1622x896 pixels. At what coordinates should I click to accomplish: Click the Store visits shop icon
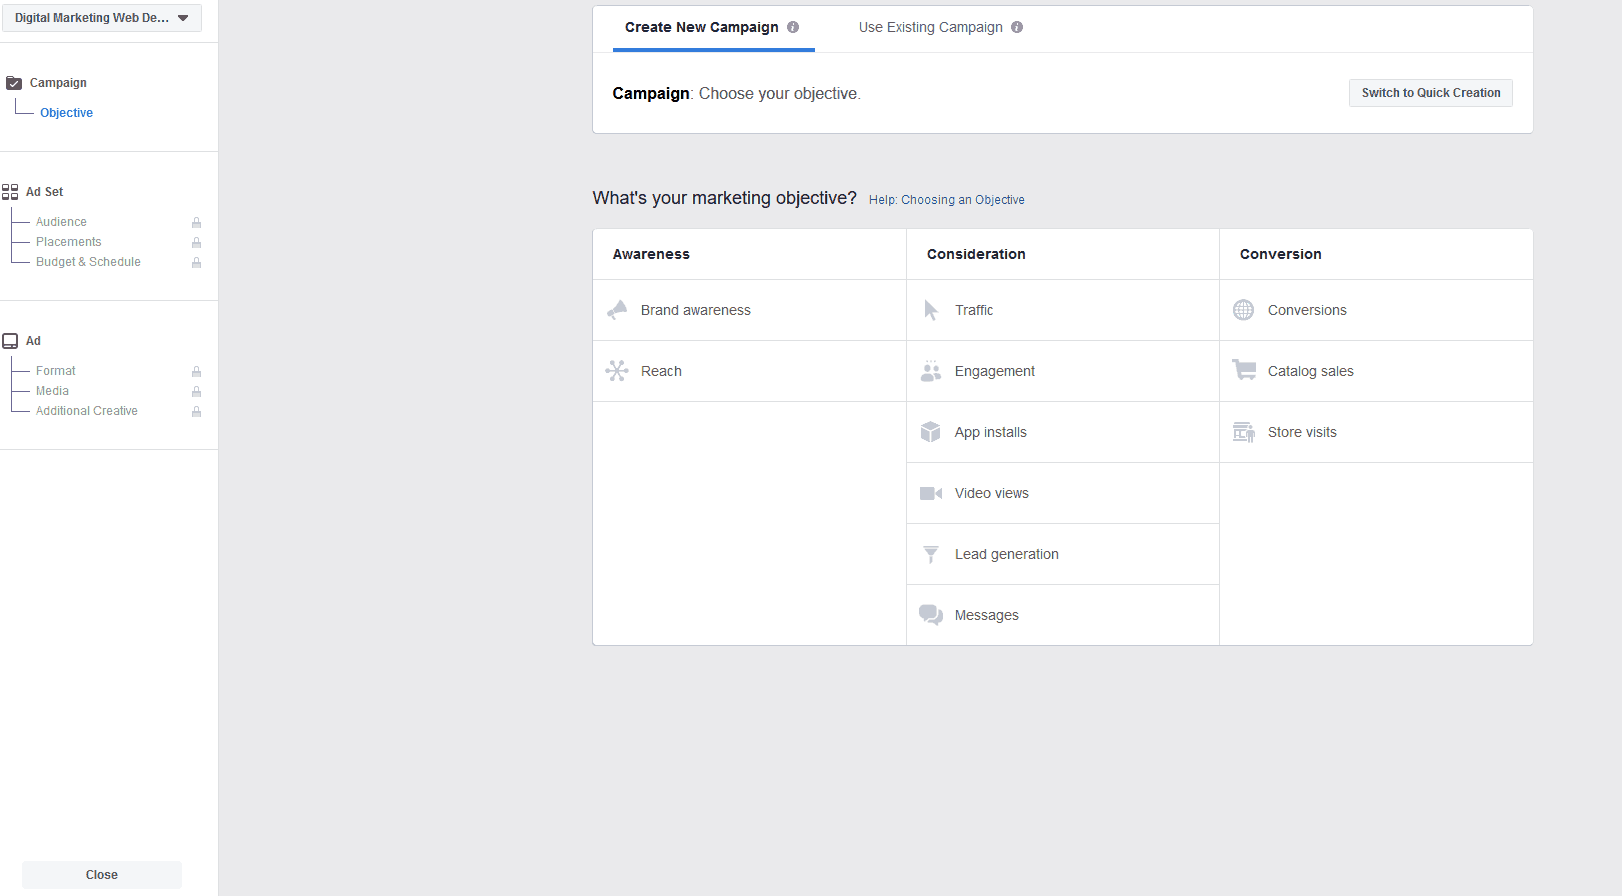[1244, 432]
